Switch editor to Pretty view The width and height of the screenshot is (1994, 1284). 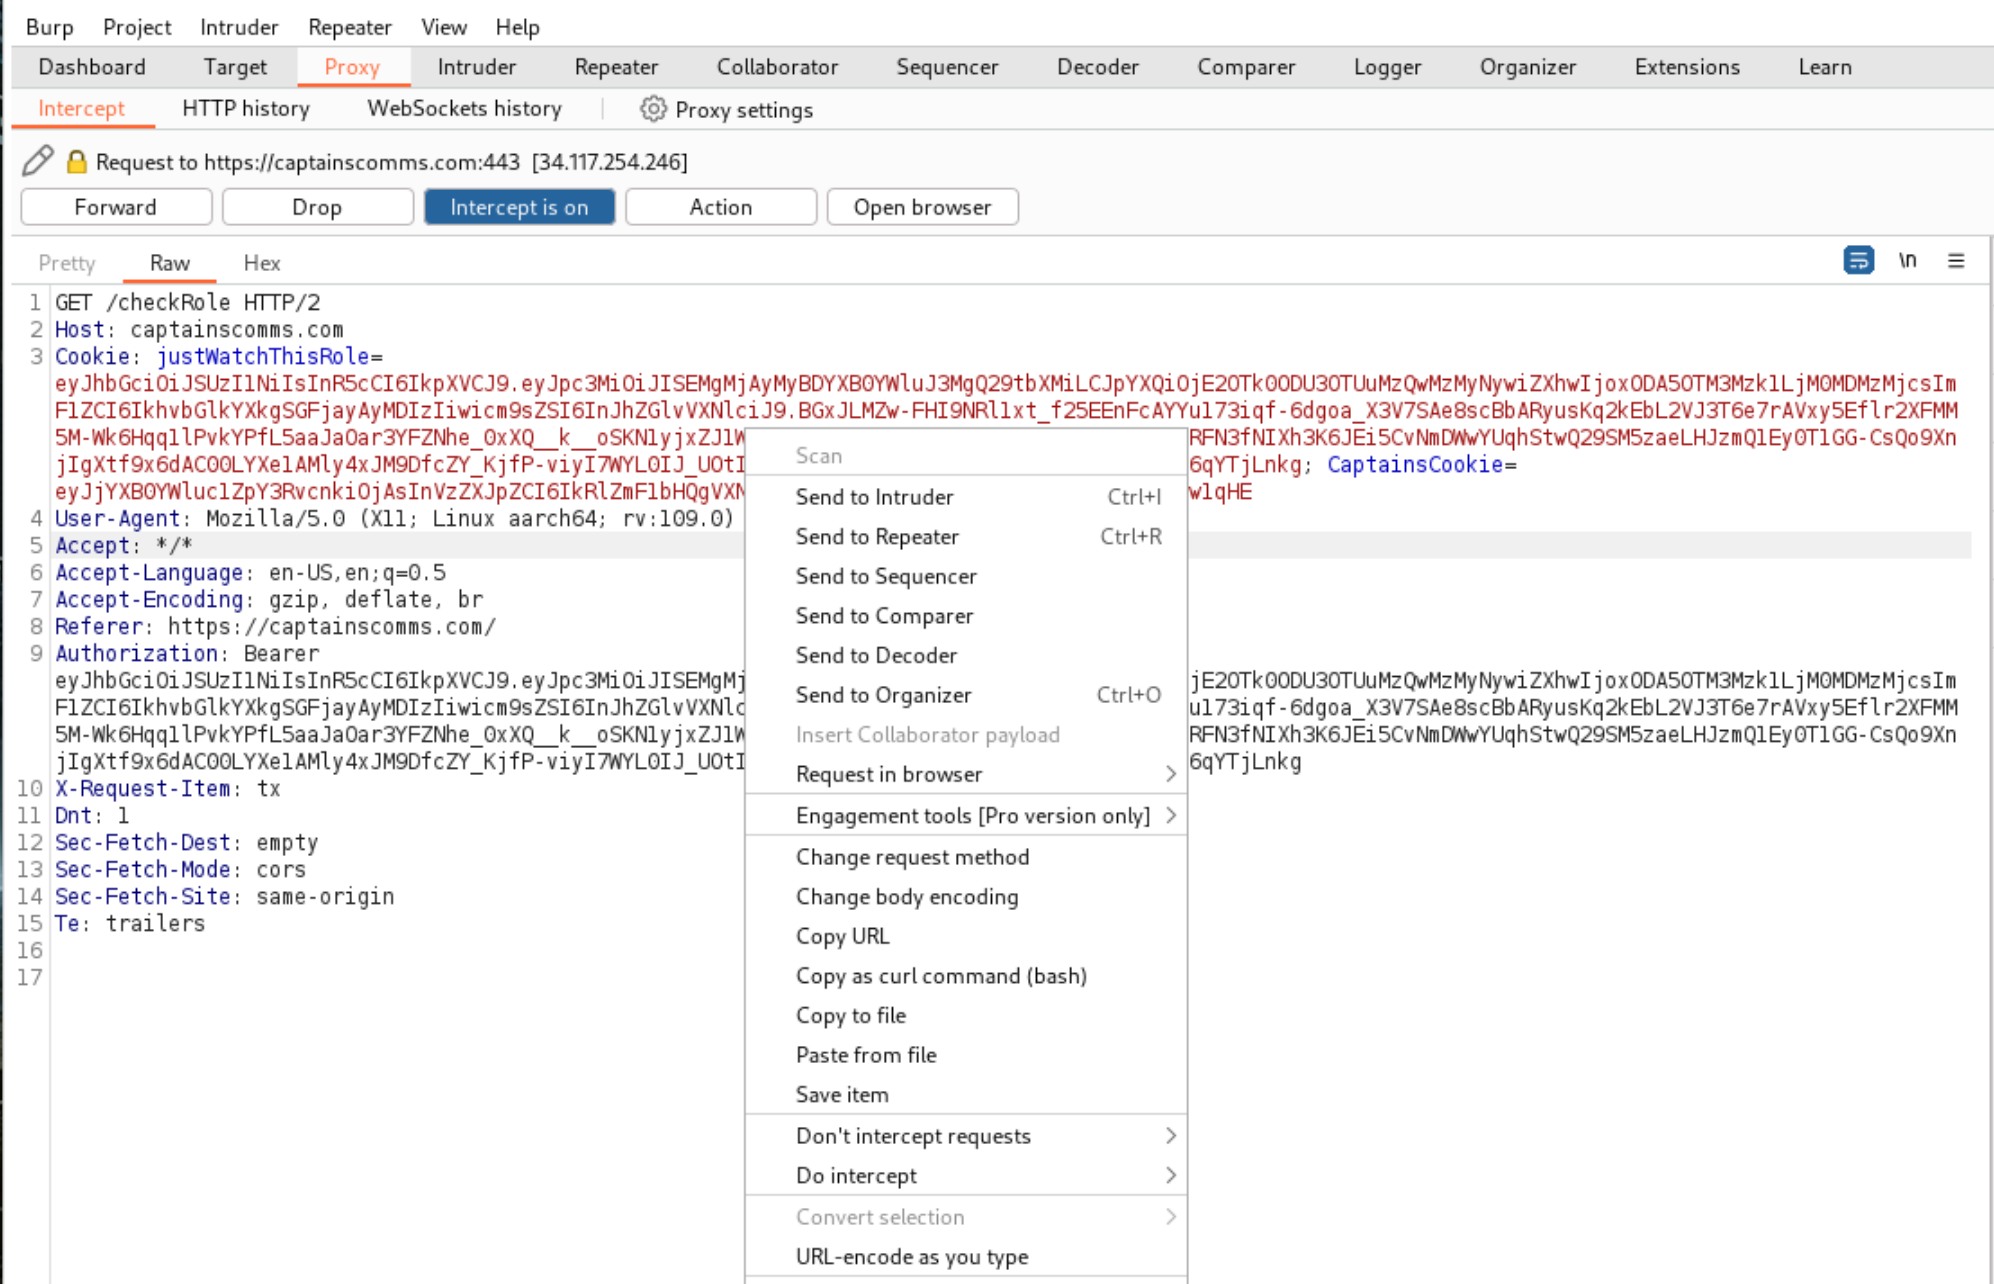pos(67,263)
